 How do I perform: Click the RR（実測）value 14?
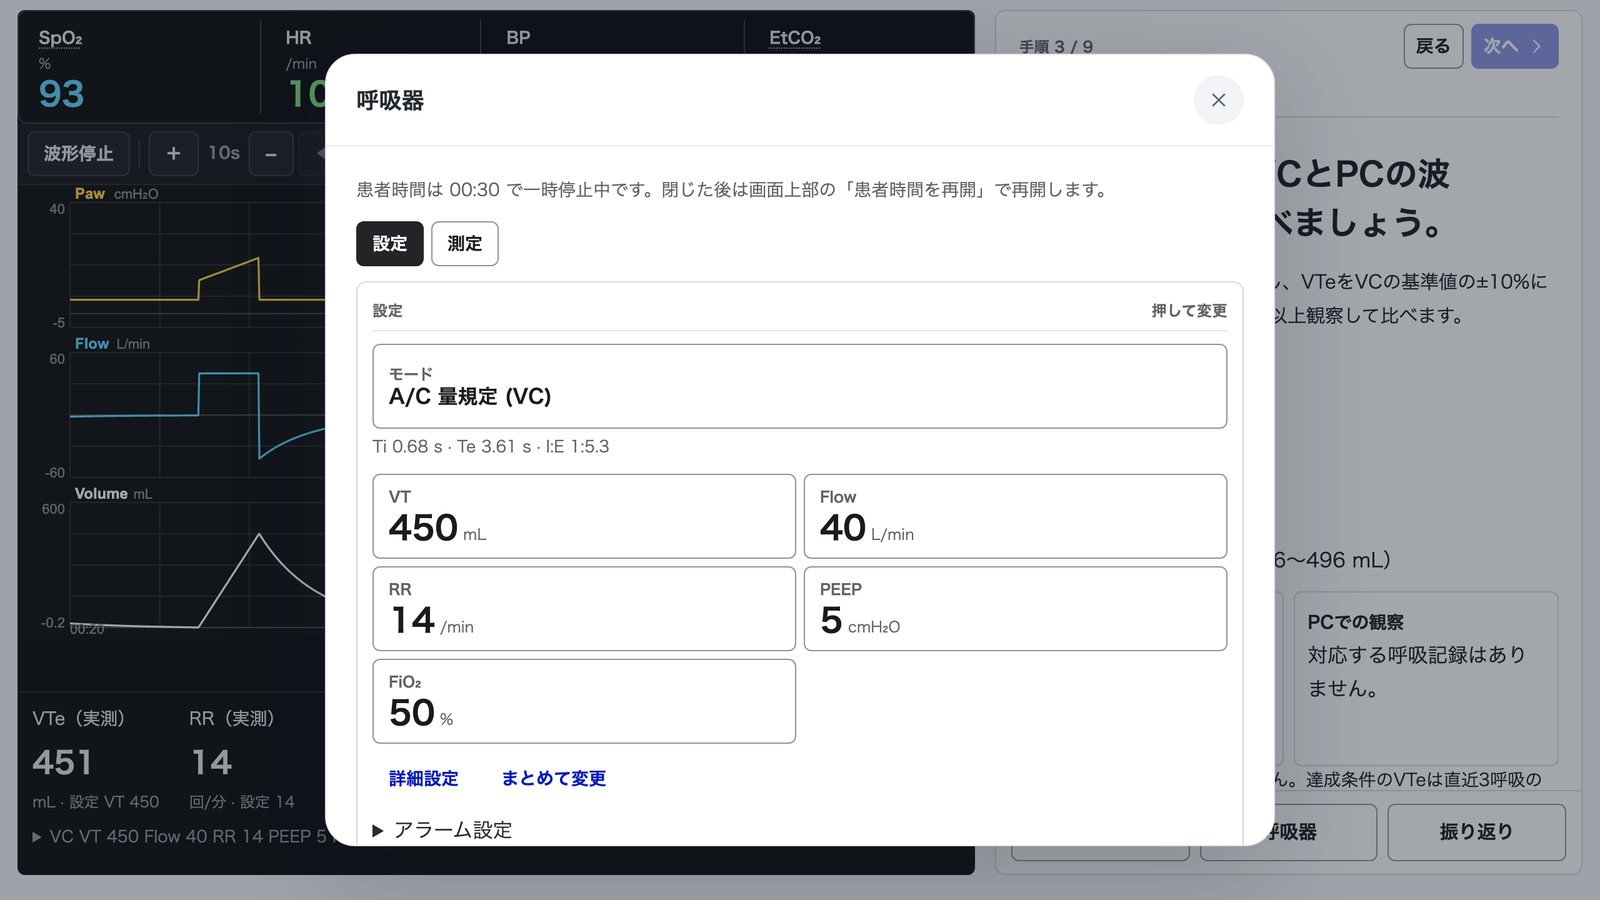211,763
